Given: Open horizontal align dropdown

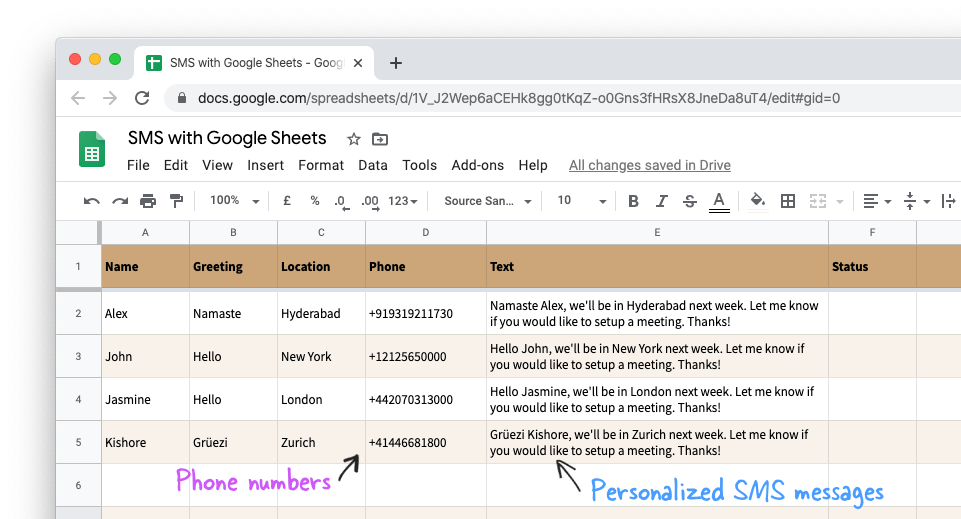Looking at the screenshot, I should pyautogui.click(x=877, y=201).
